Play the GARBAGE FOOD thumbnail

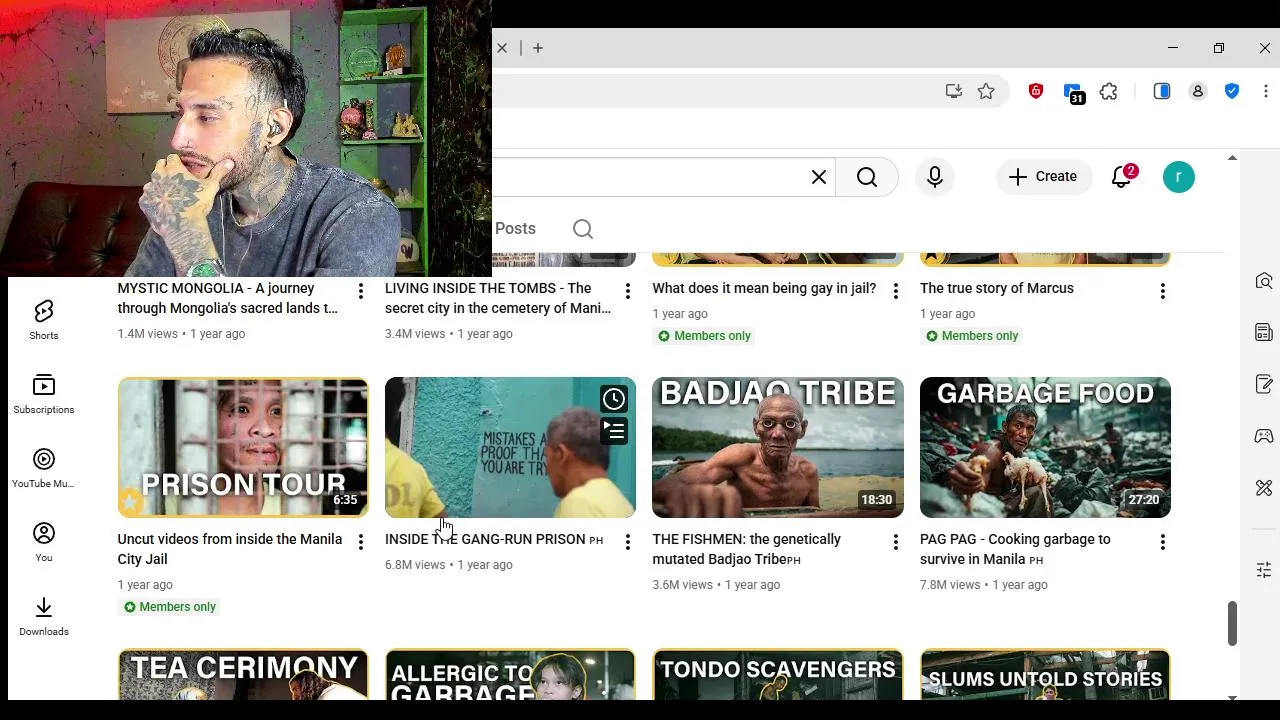1045,447
